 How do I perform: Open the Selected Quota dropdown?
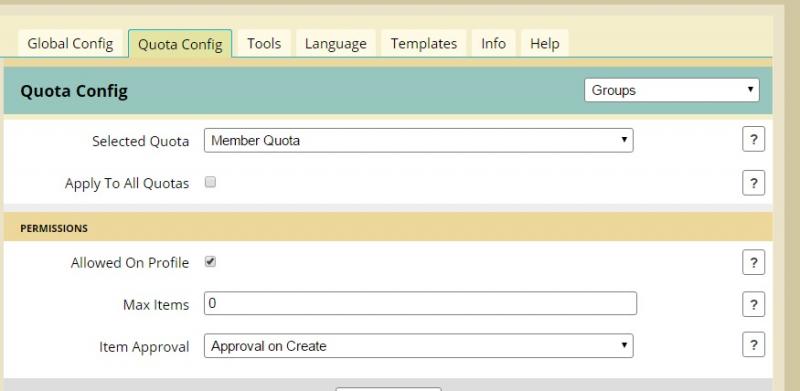418,140
